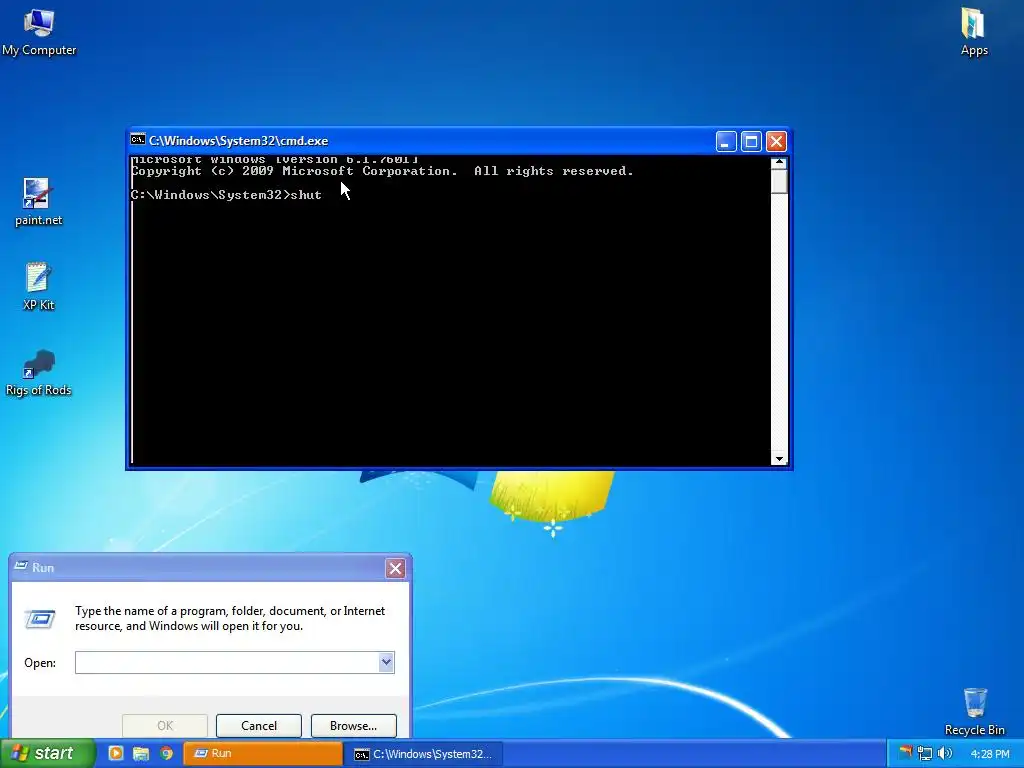Click cmd scrollbar up arrow
1024x768 pixels.
pyautogui.click(x=778, y=163)
